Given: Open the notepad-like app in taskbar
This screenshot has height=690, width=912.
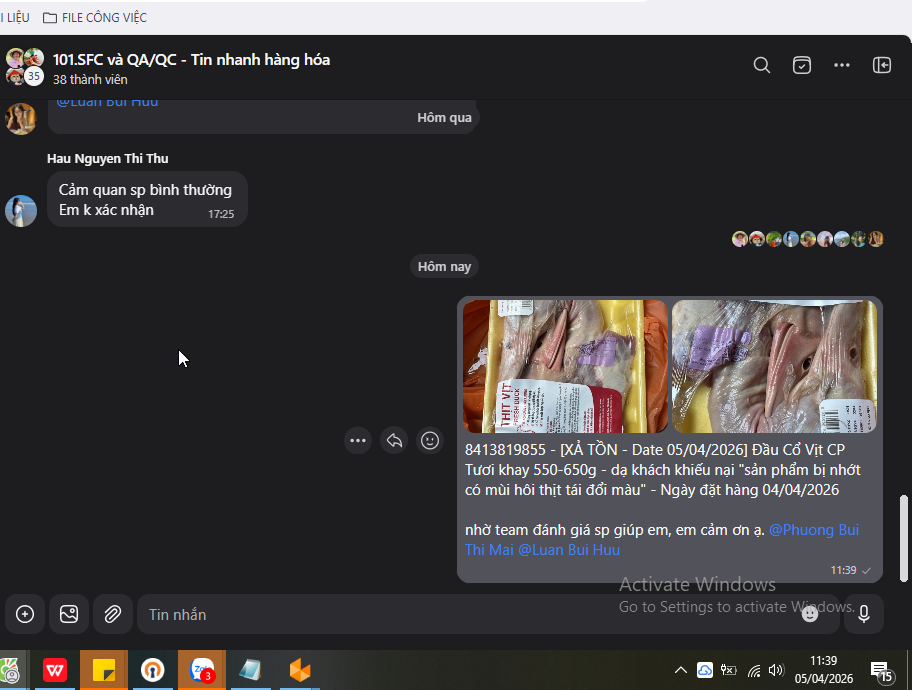Looking at the screenshot, I should pyautogui.click(x=250, y=670).
